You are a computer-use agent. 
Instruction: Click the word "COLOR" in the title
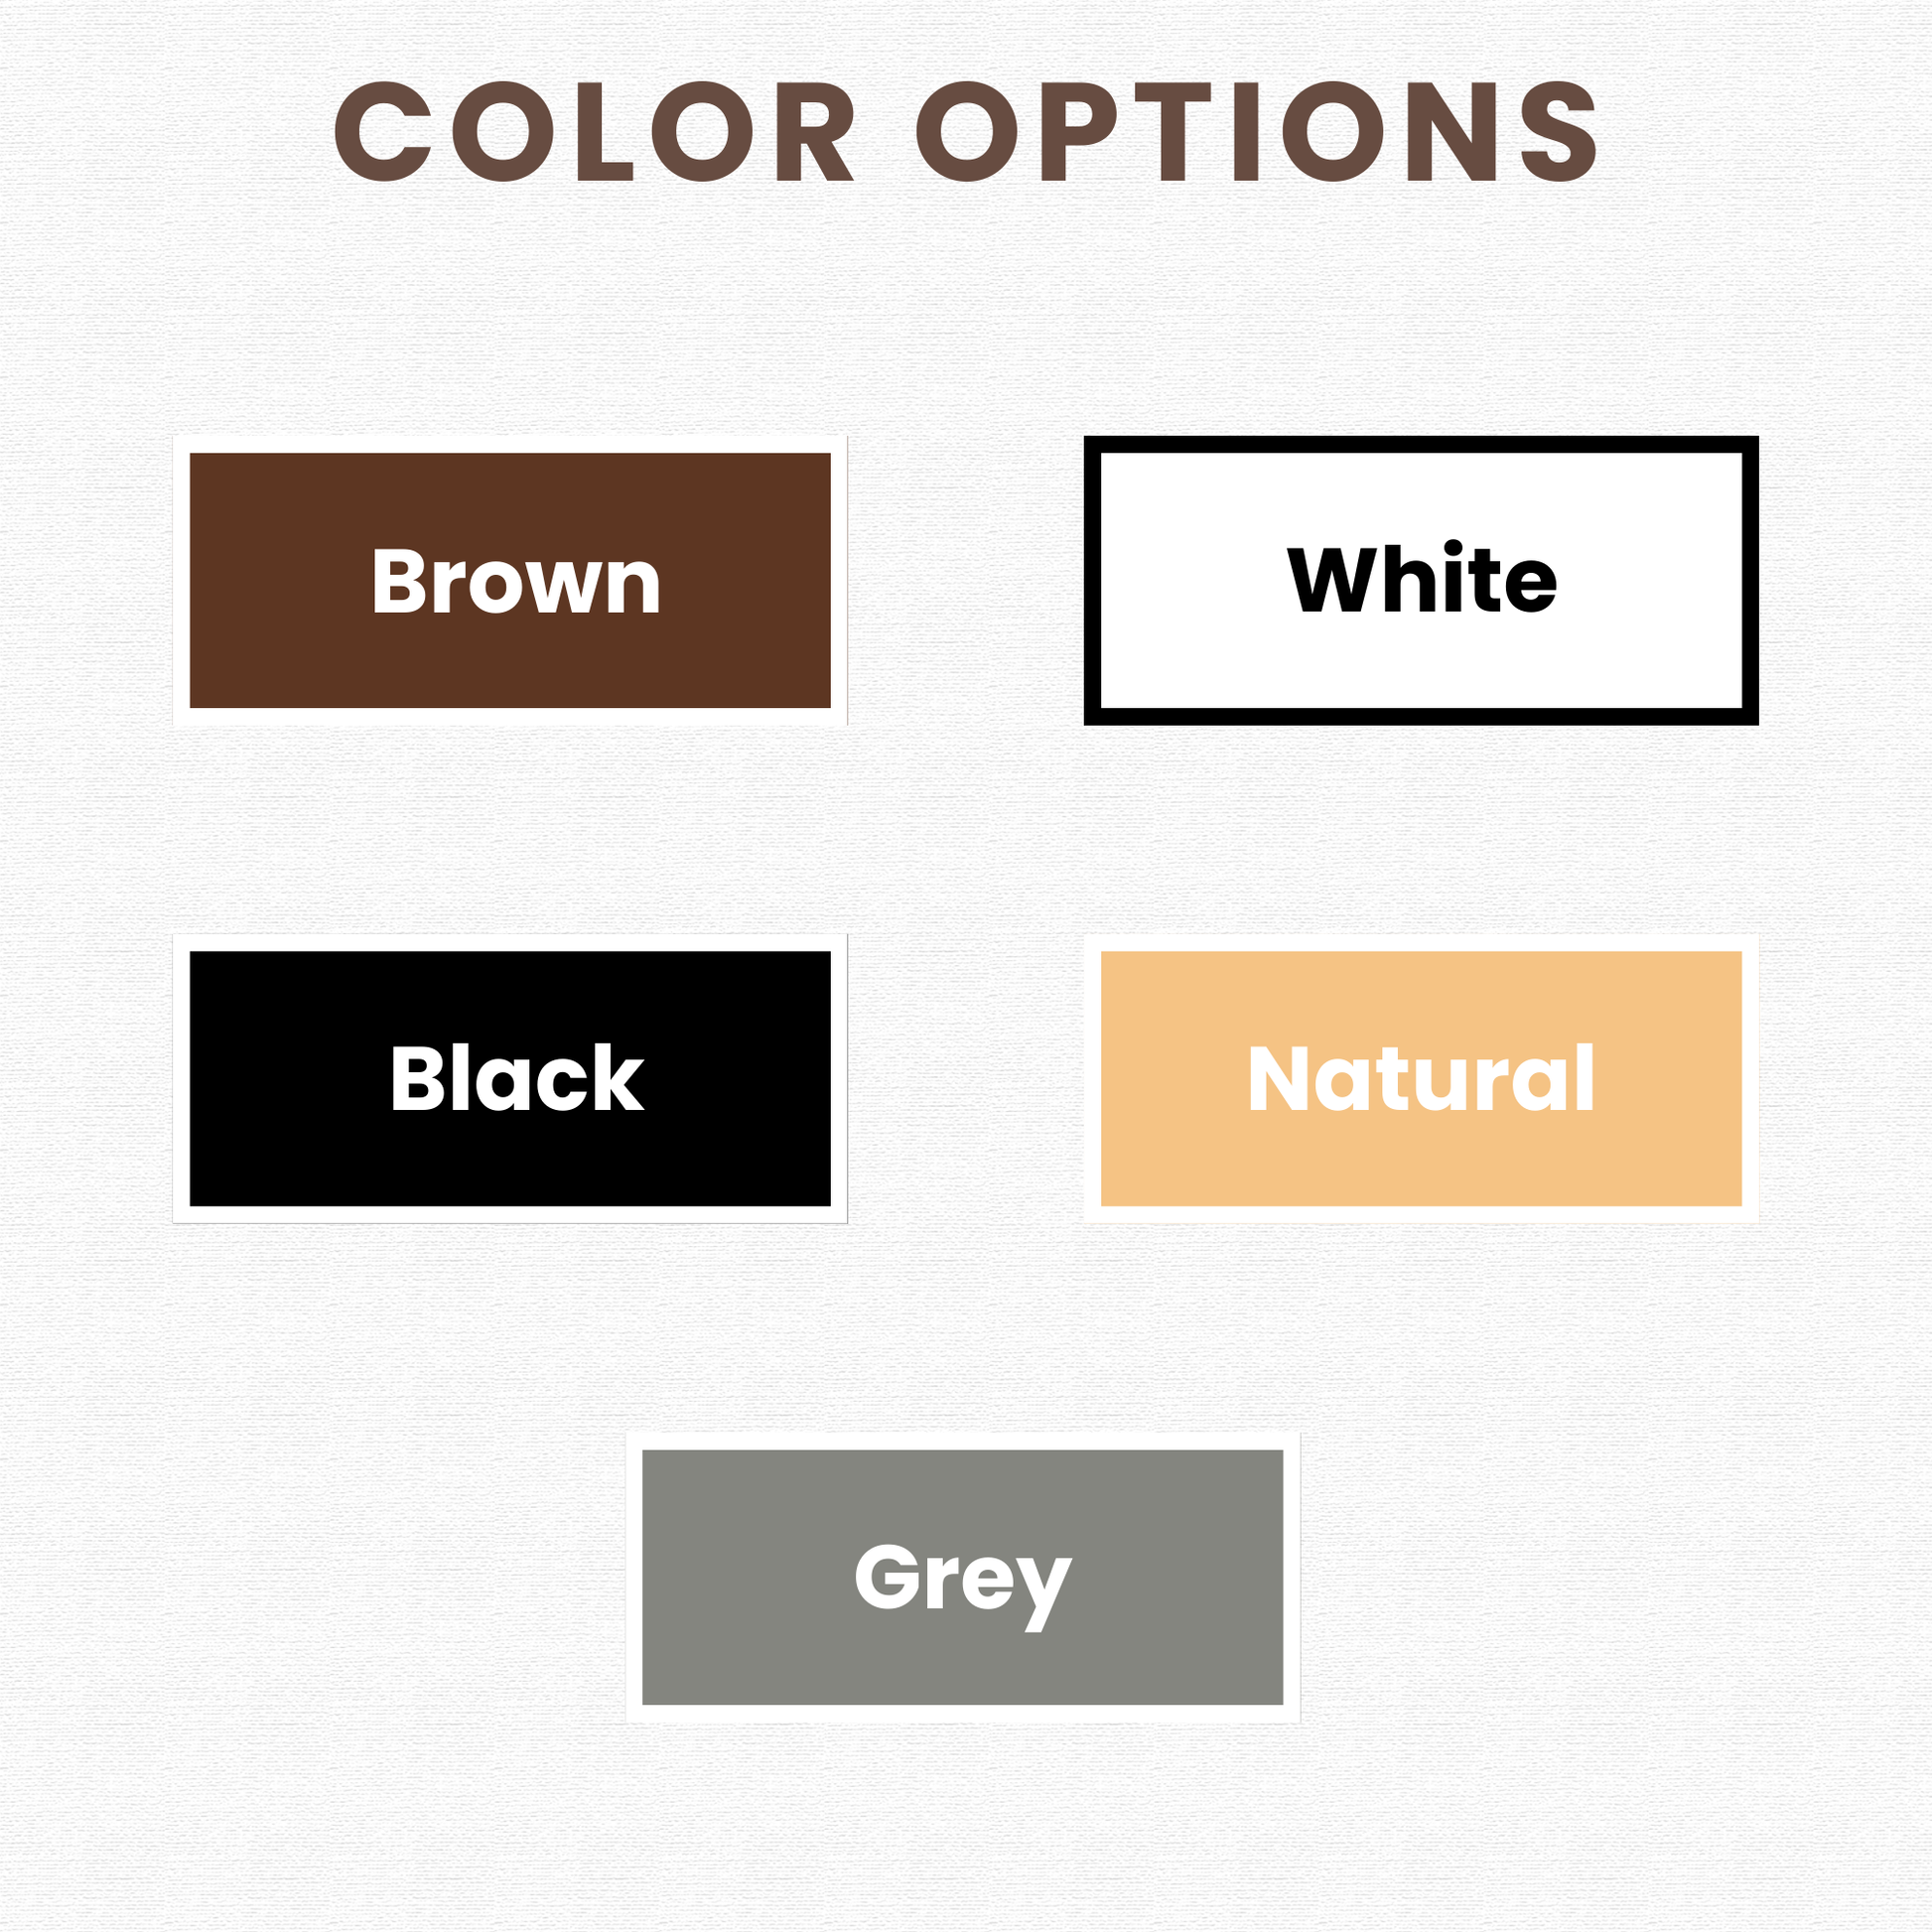[594, 131]
